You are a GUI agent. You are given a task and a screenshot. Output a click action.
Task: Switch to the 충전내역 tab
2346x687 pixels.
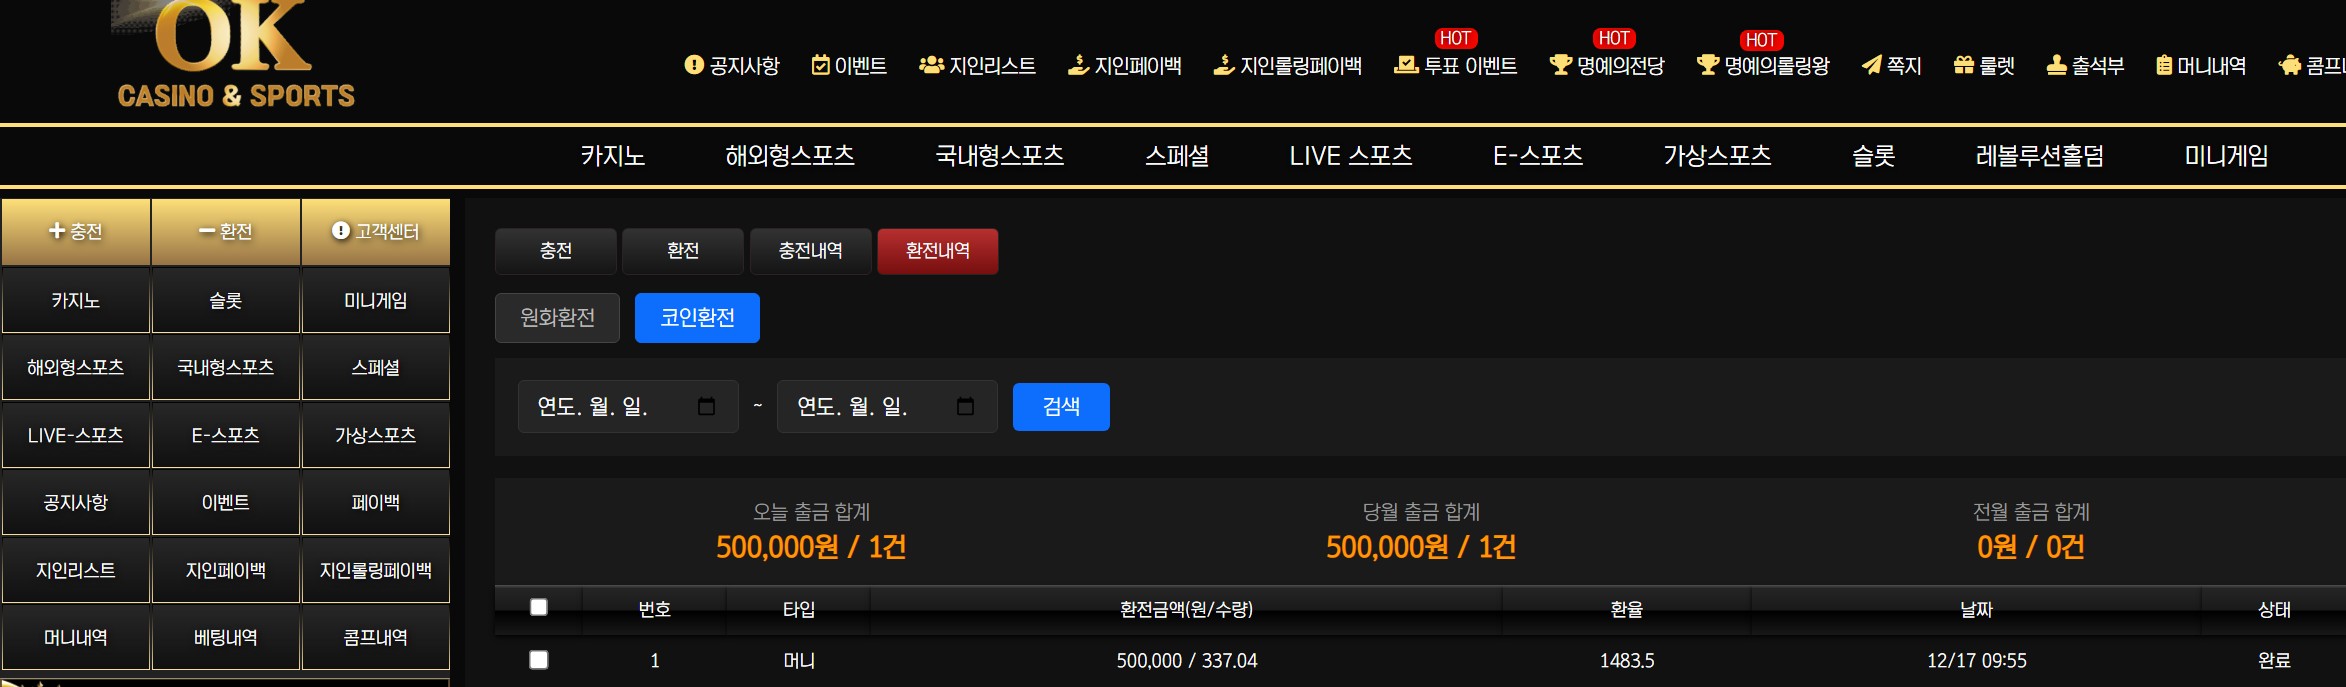810,251
